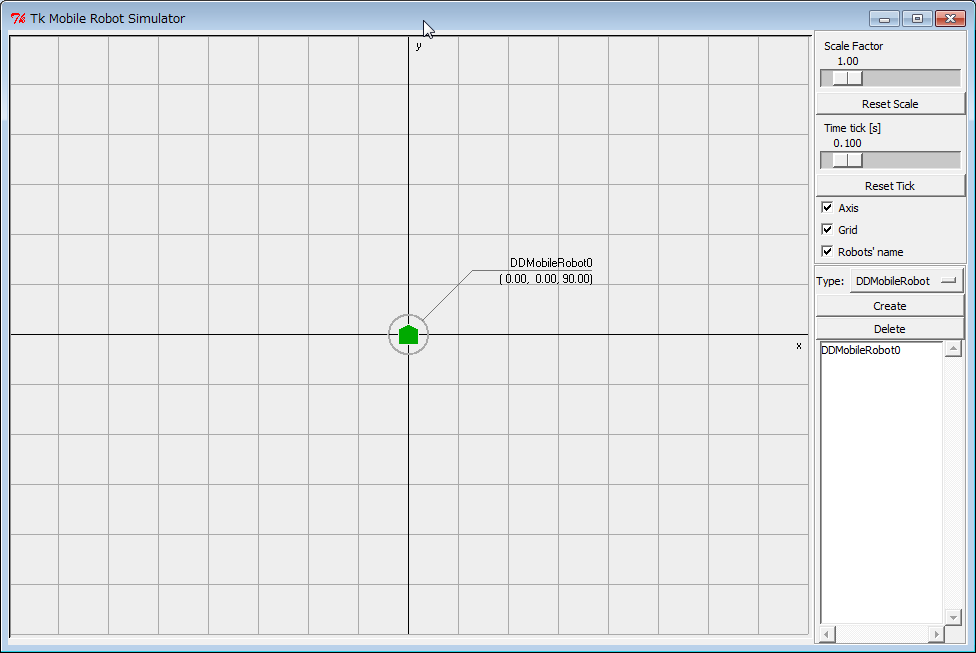Click the Scale Factor slider handle
Screen dimensions: 976x653
[x=847, y=78]
